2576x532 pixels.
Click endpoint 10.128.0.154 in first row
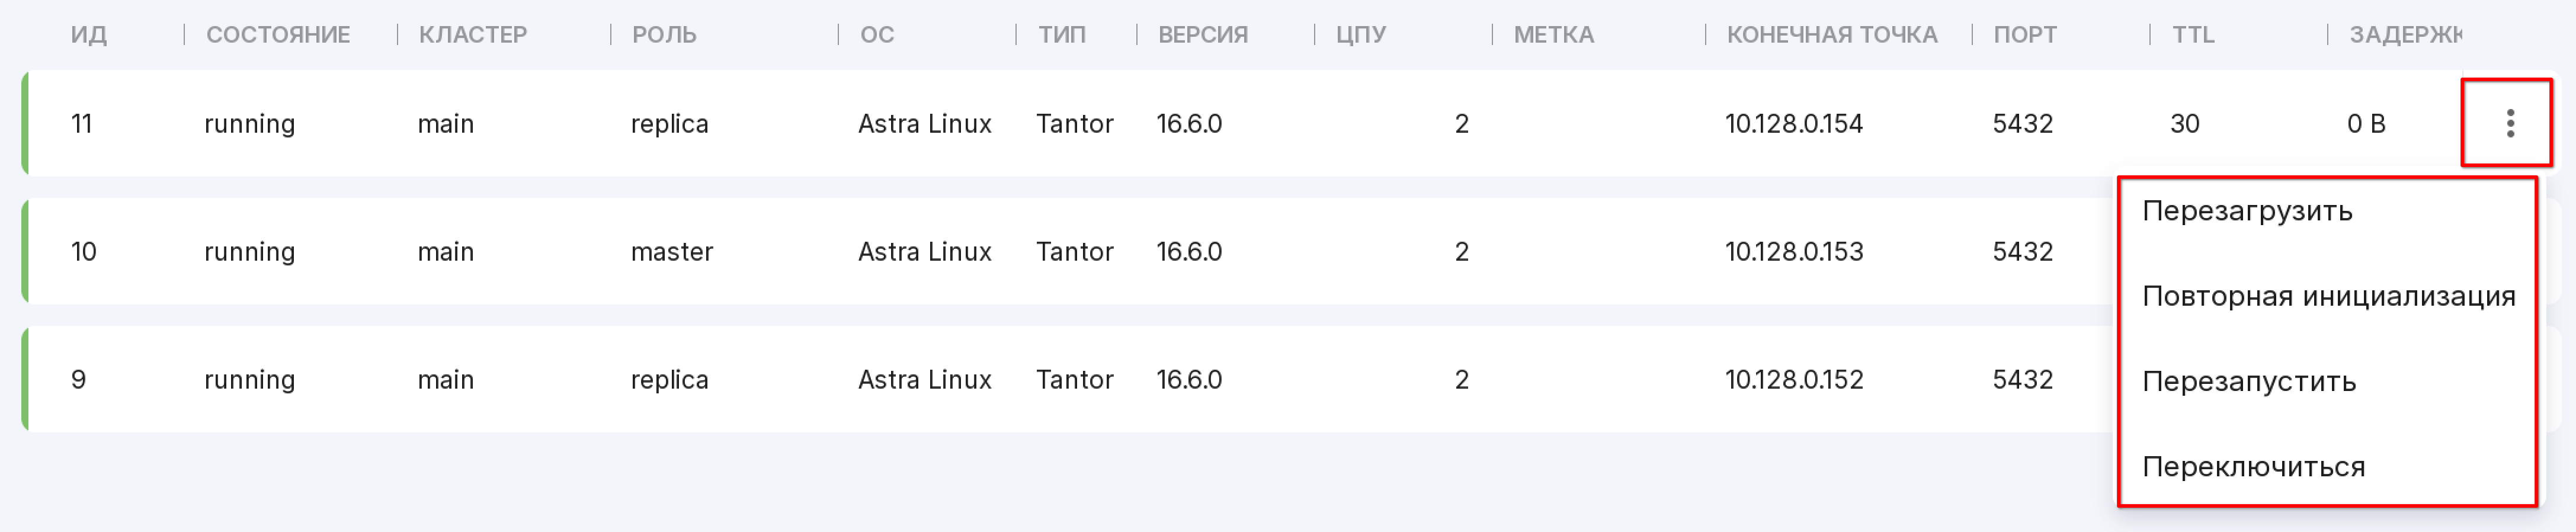point(1794,124)
